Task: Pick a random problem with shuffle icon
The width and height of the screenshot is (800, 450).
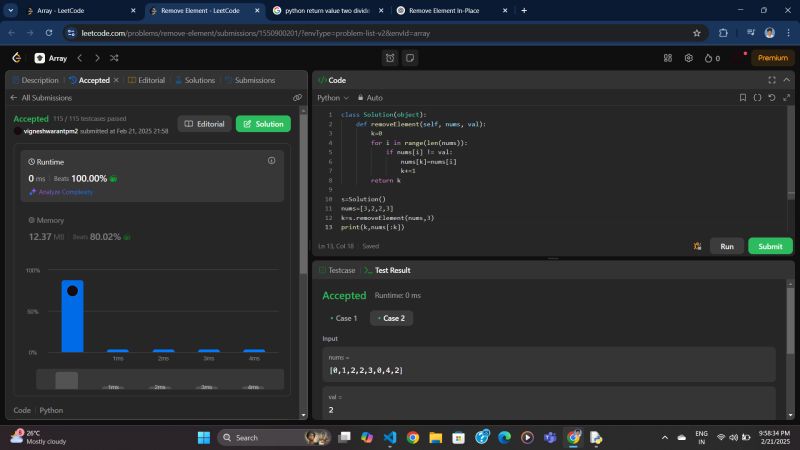Action: click(114, 58)
